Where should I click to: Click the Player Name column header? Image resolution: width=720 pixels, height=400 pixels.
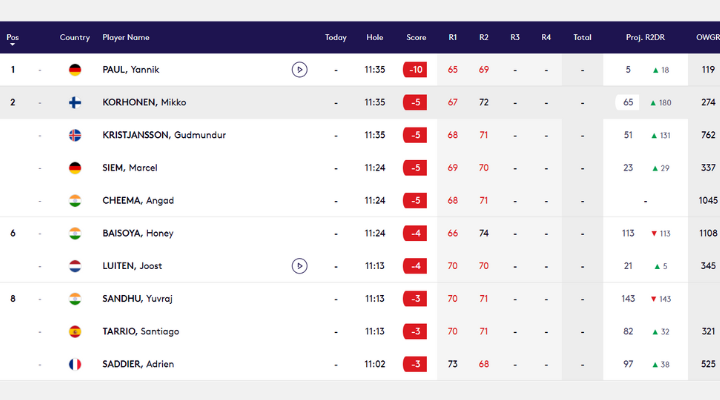point(126,38)
